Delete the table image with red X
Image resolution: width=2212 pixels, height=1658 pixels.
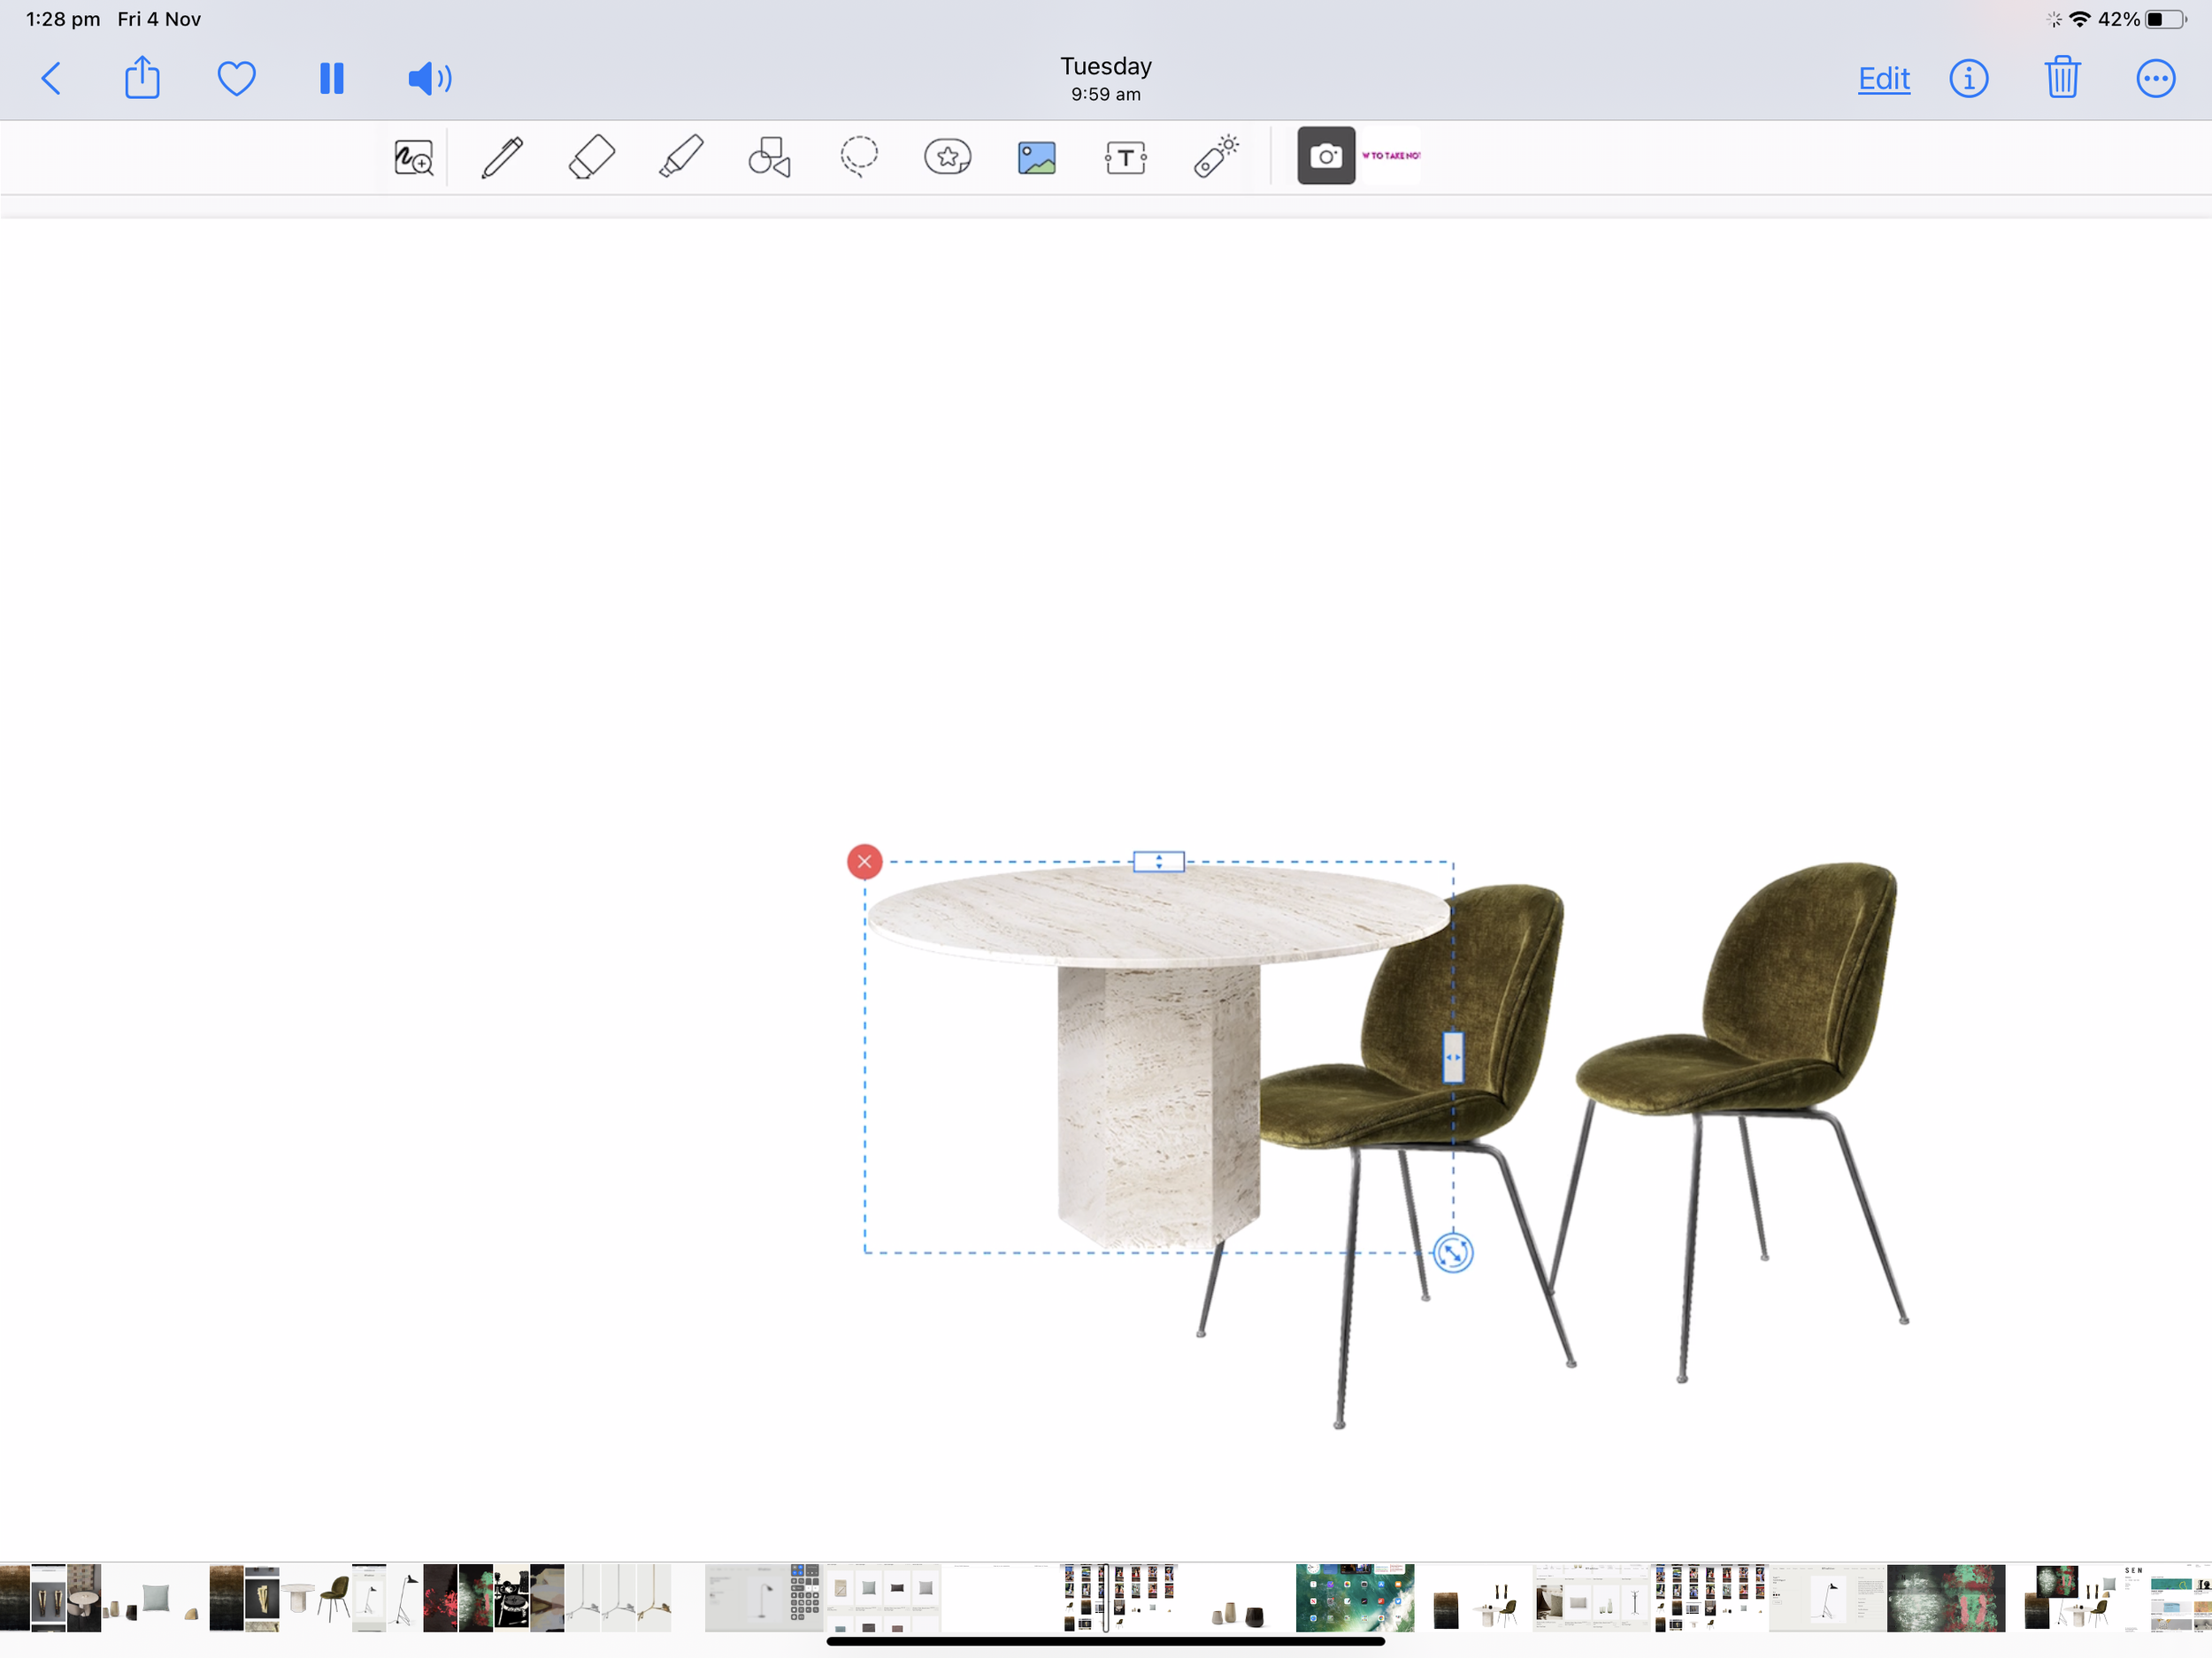click(x=864, y=862)
